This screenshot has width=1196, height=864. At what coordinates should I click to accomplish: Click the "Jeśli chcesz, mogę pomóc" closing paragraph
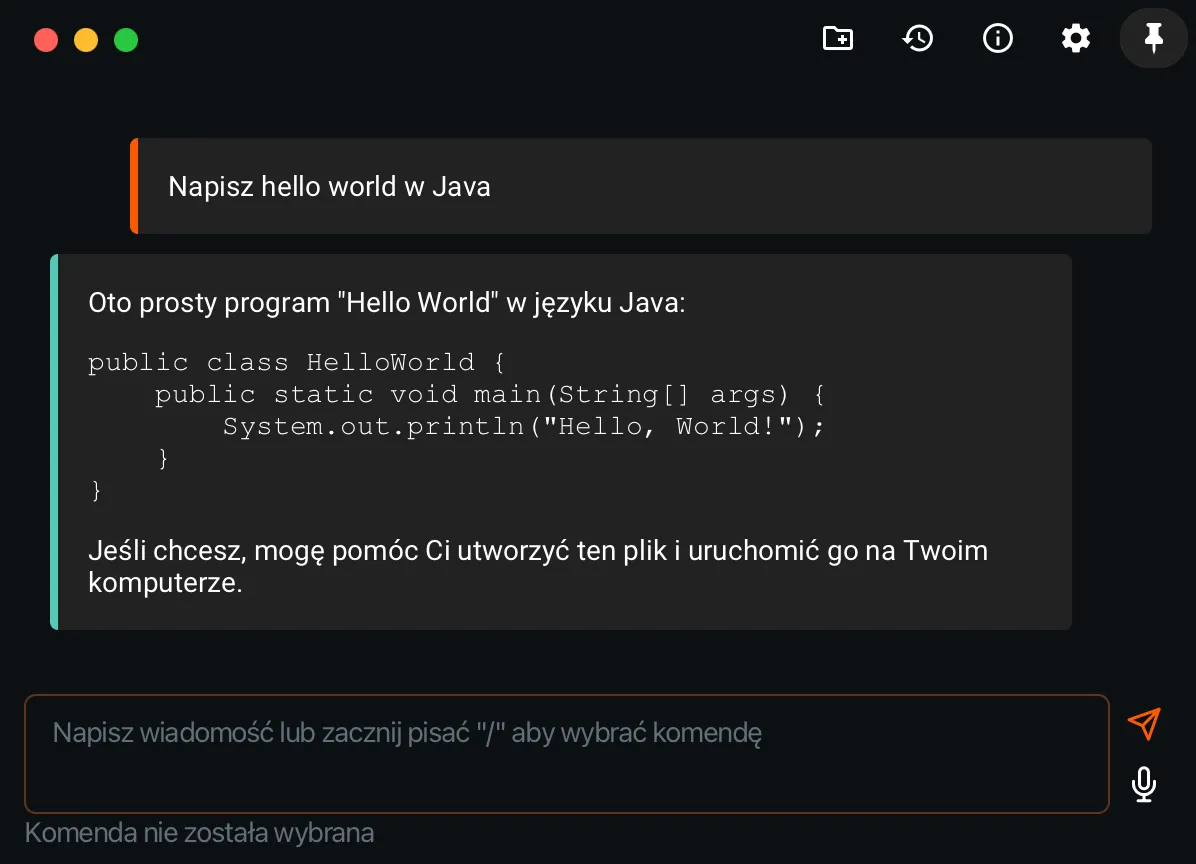(x=537, y=566)
